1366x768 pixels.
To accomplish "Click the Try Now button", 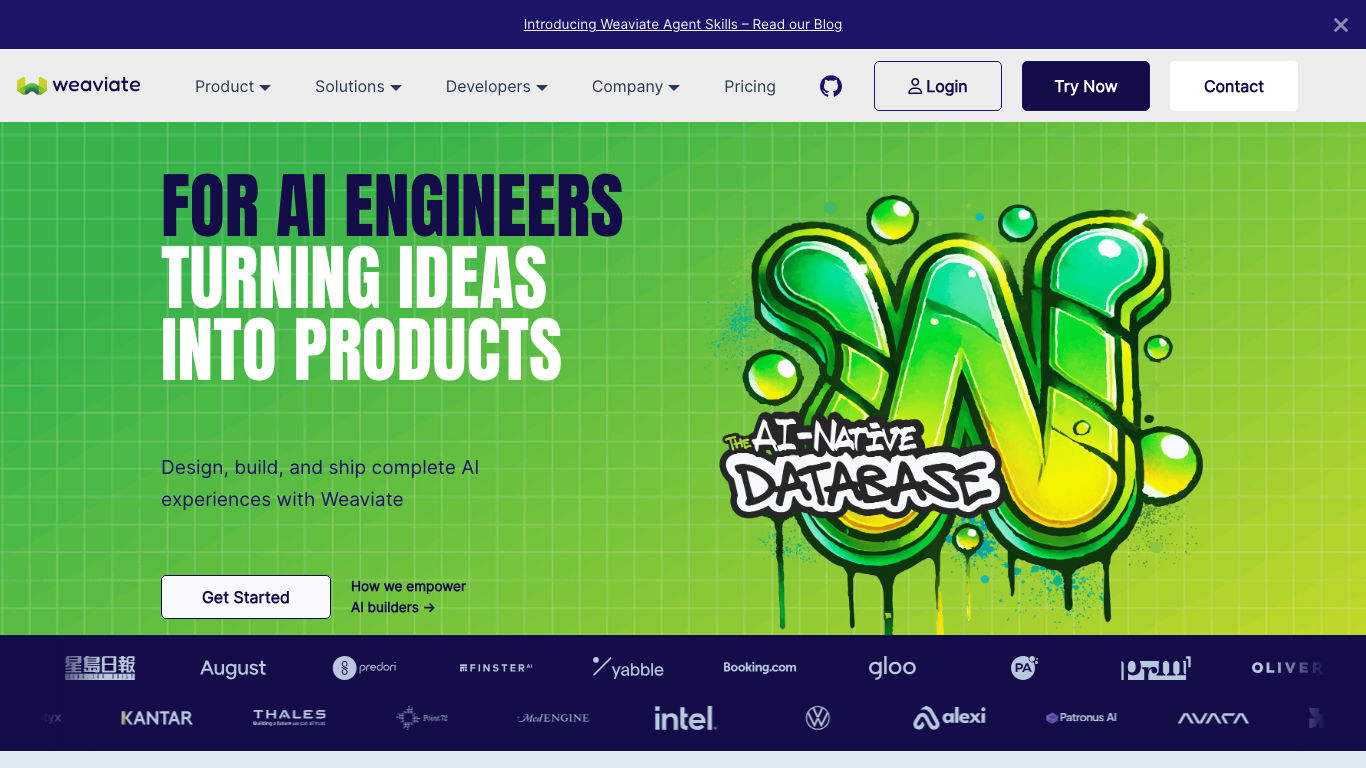I will pyautogui.click(x=1086, y=86).
